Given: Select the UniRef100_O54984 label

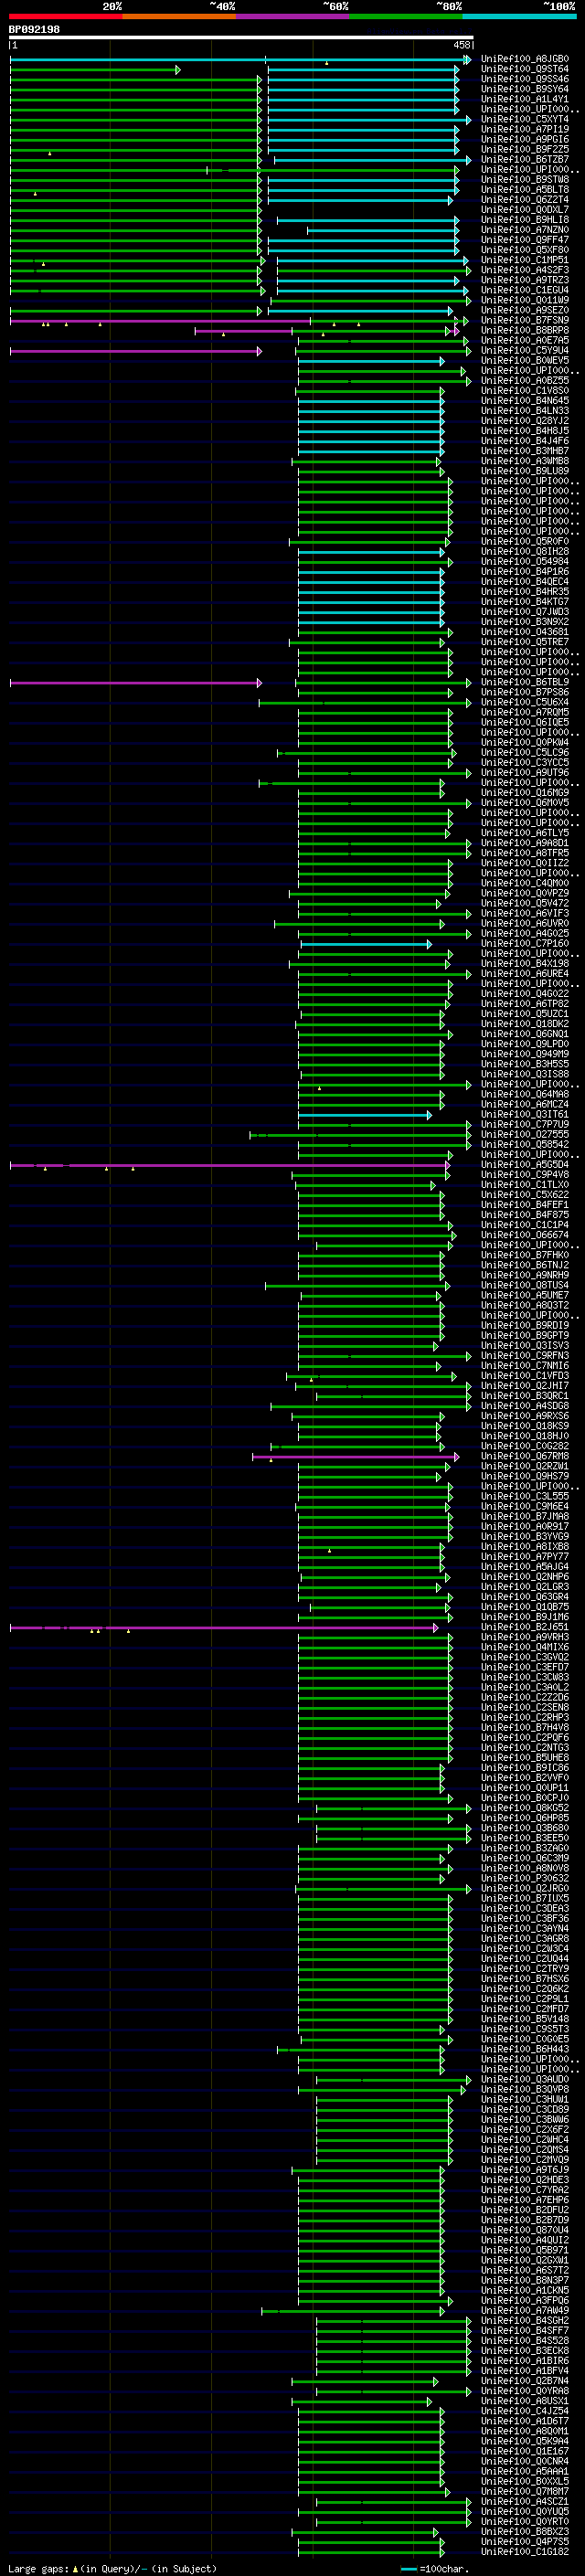Looking at the screenshot, I should pyautogui.click(x=525, y=561).
